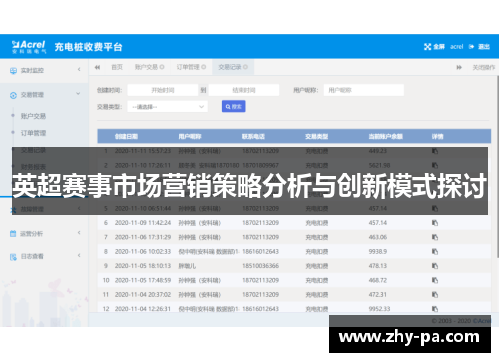Click balance value 463.06
The width and height of the screenshot is (500, 362).
pos(378,237)
